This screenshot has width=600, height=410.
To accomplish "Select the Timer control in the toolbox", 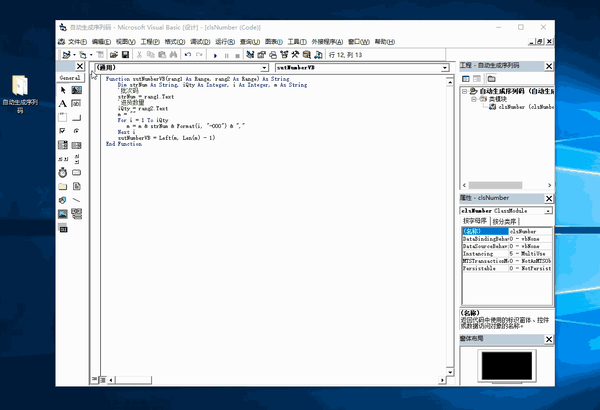I will (63, 173).
